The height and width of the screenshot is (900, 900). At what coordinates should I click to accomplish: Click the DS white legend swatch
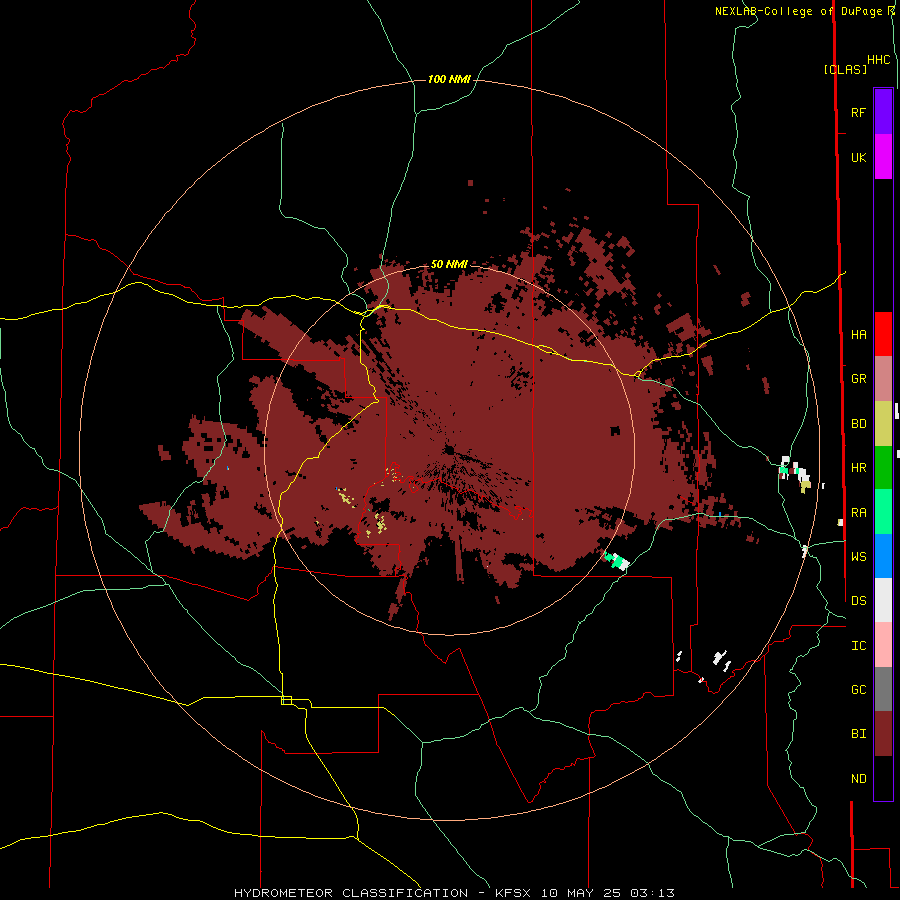pos(883,600)
